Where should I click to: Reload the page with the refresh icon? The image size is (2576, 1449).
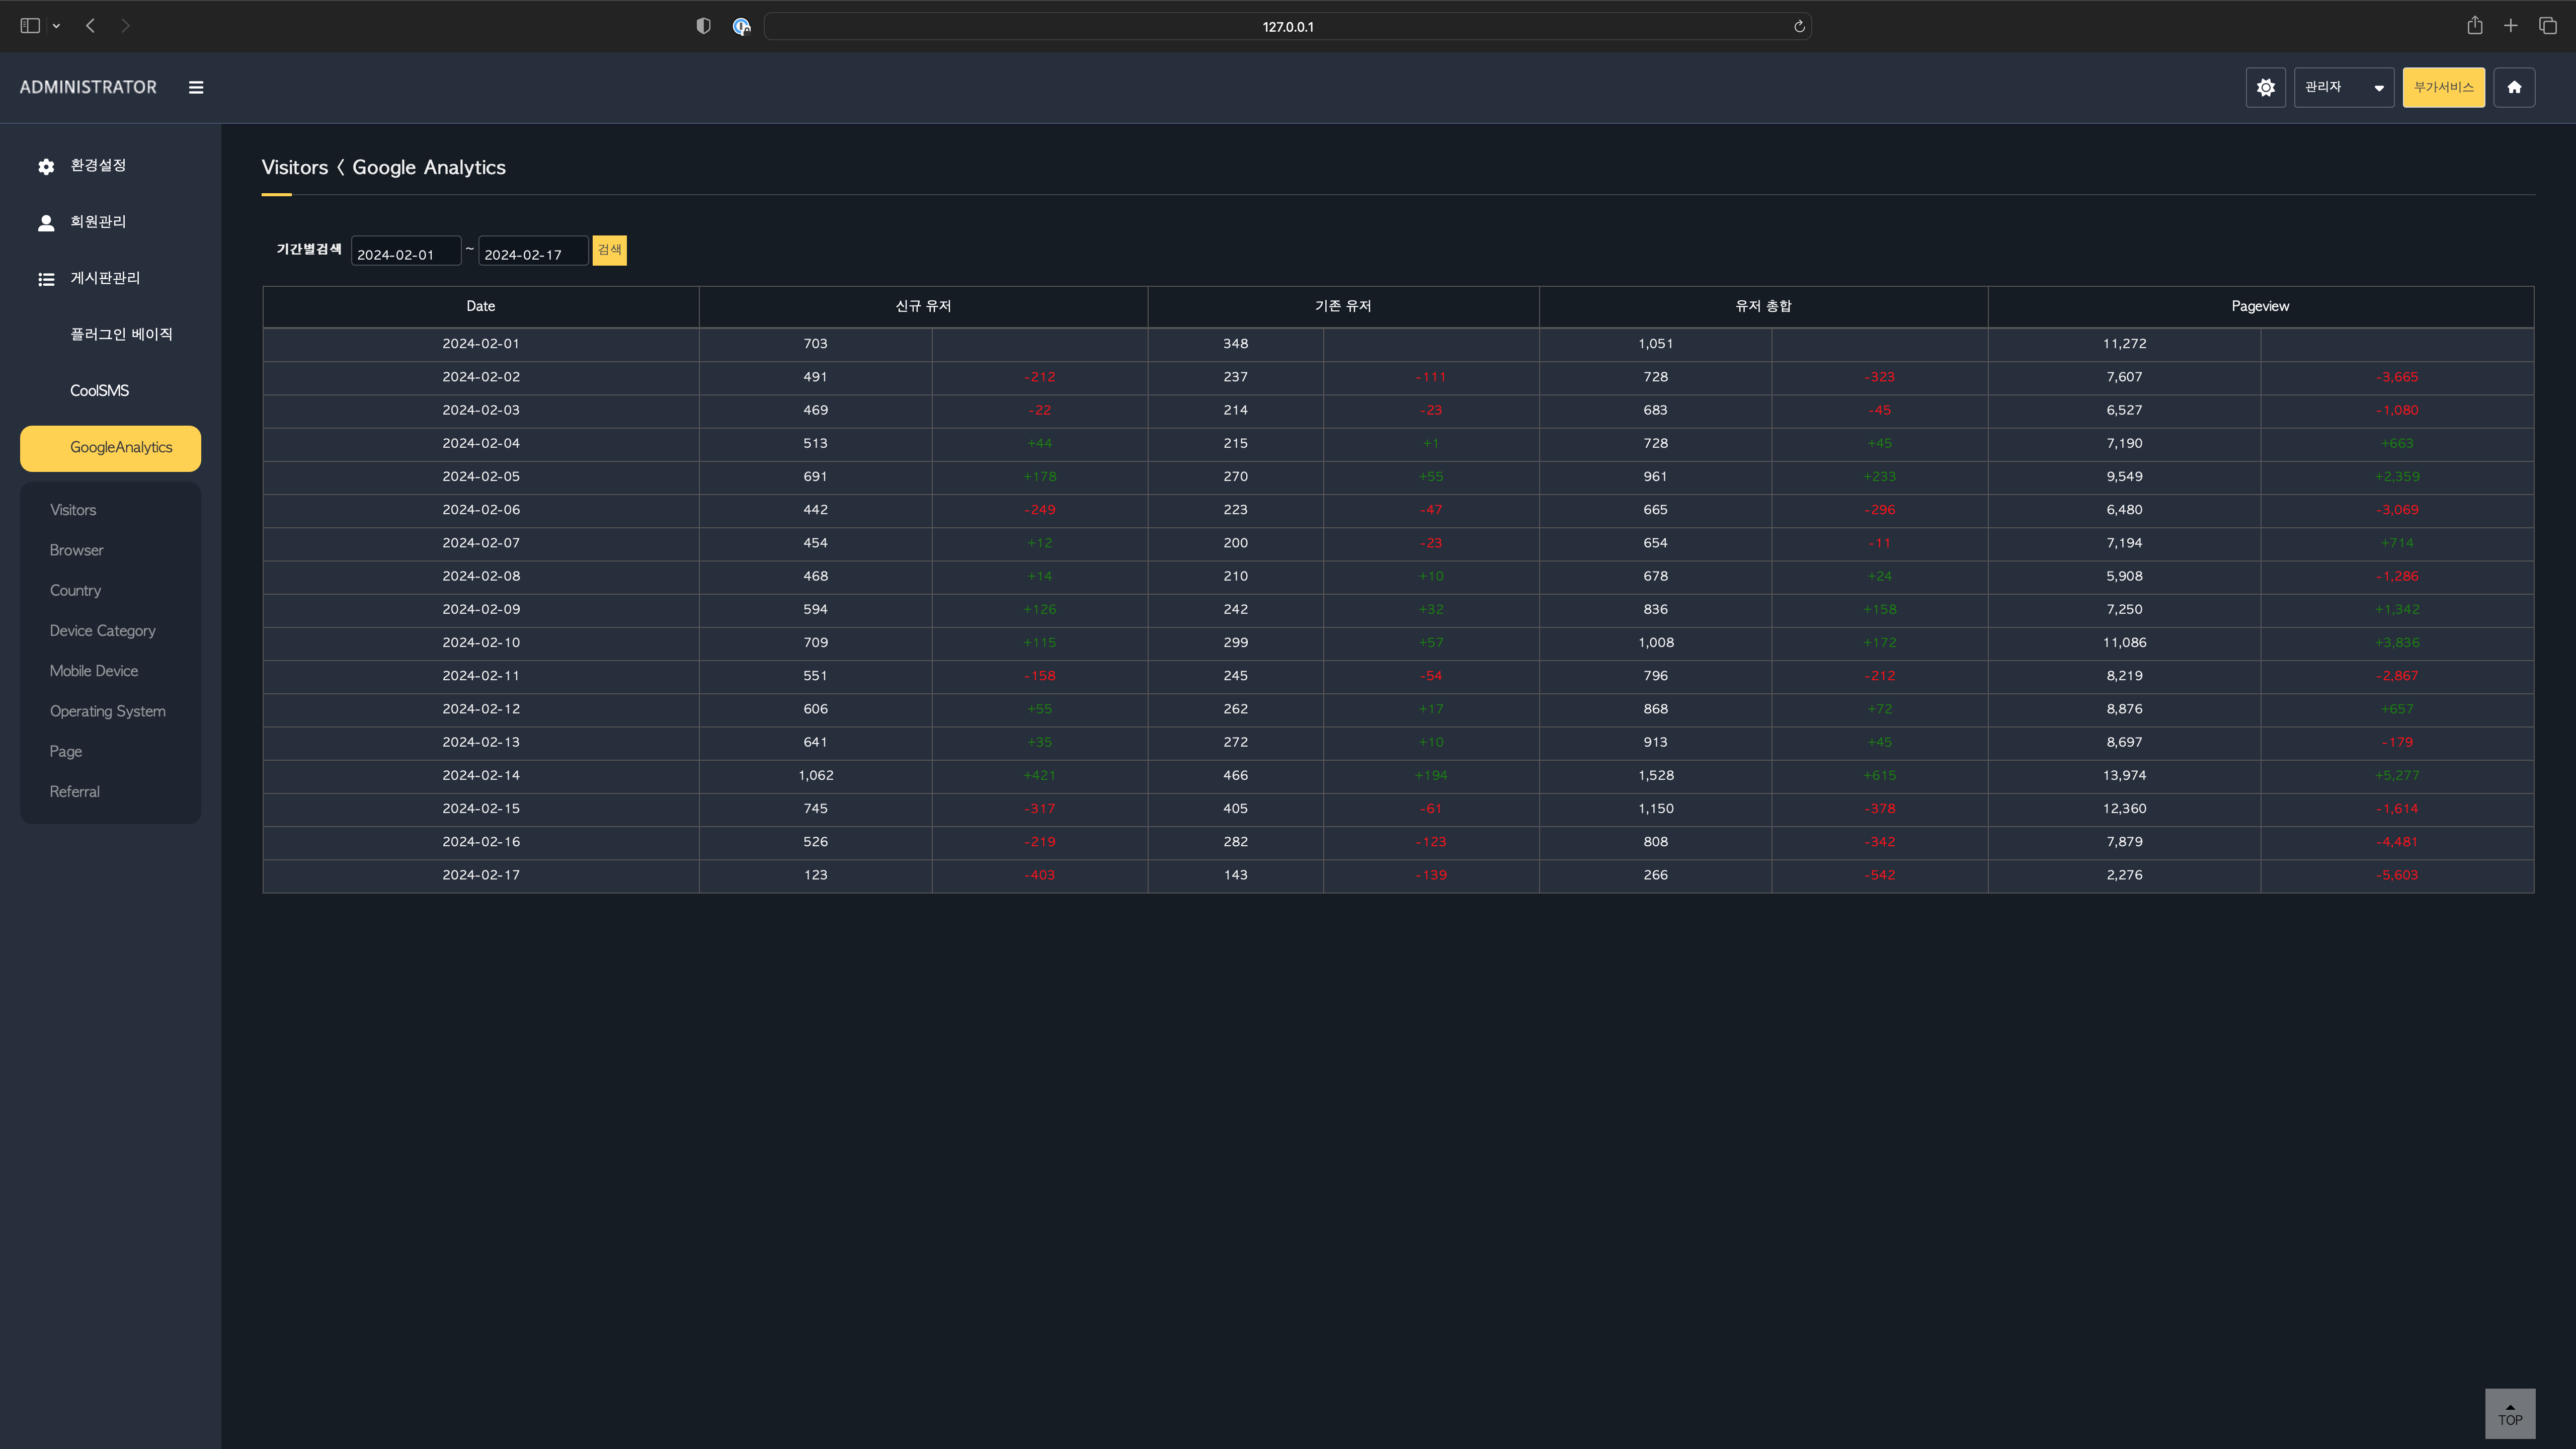pos(1799,27)
